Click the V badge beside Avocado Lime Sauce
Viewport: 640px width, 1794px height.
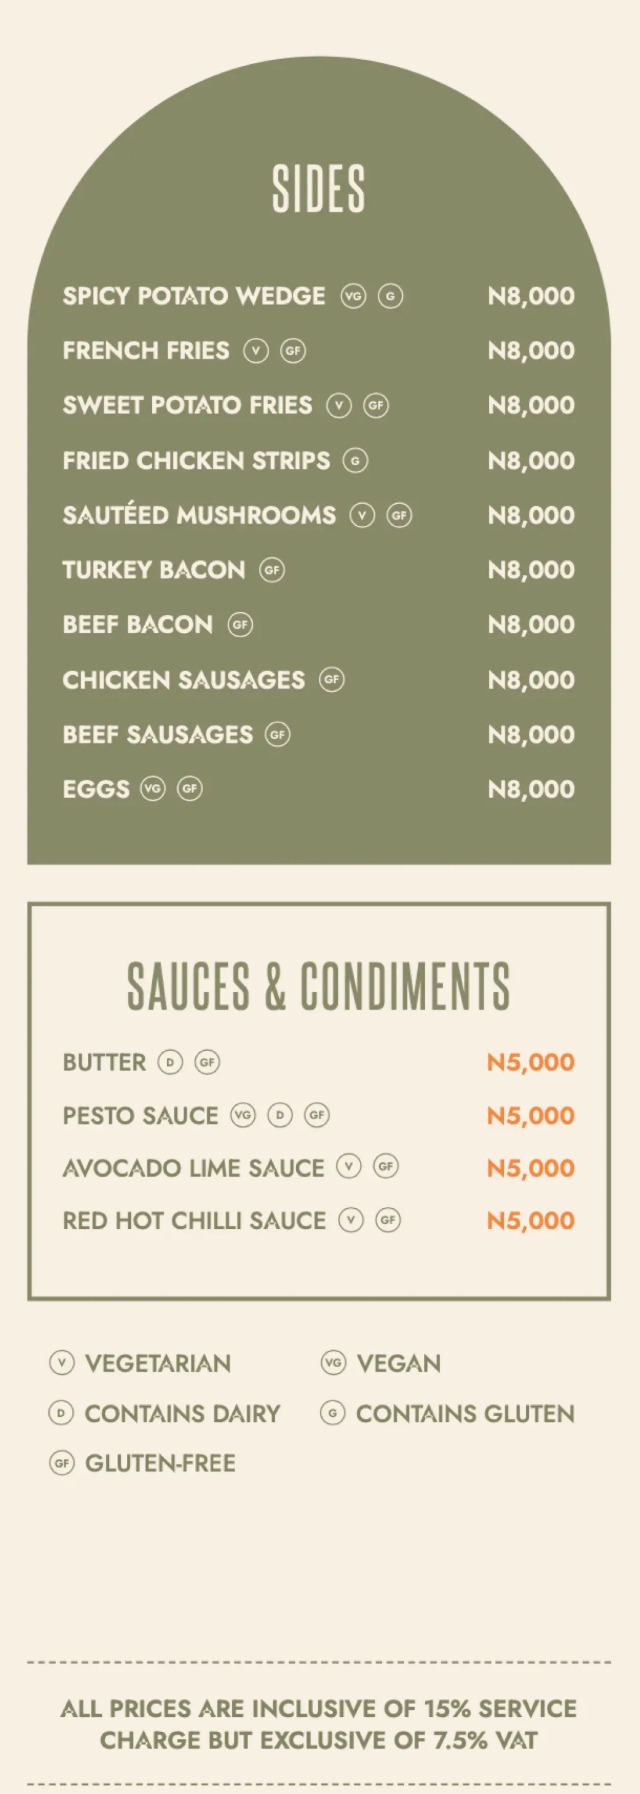click(348, 1167)
